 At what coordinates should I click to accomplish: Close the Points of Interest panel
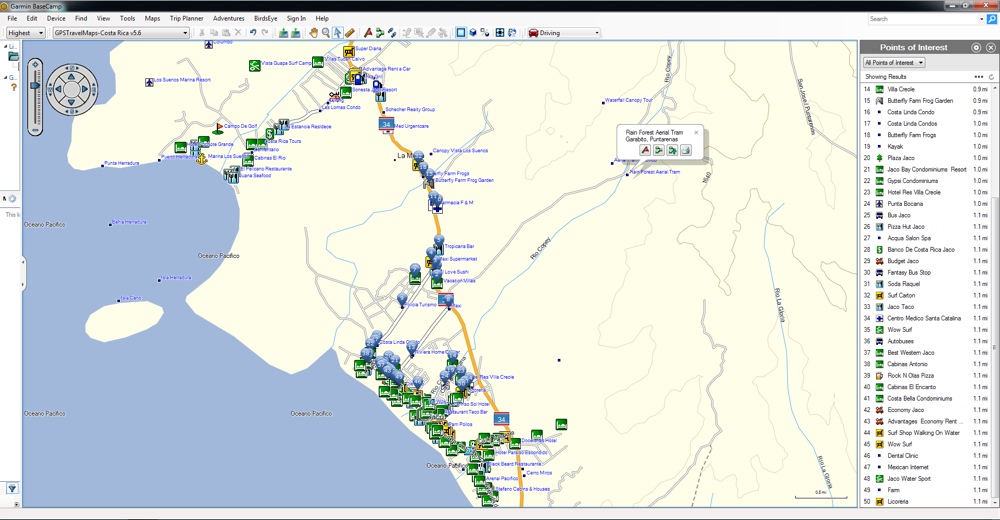point(990,47)
